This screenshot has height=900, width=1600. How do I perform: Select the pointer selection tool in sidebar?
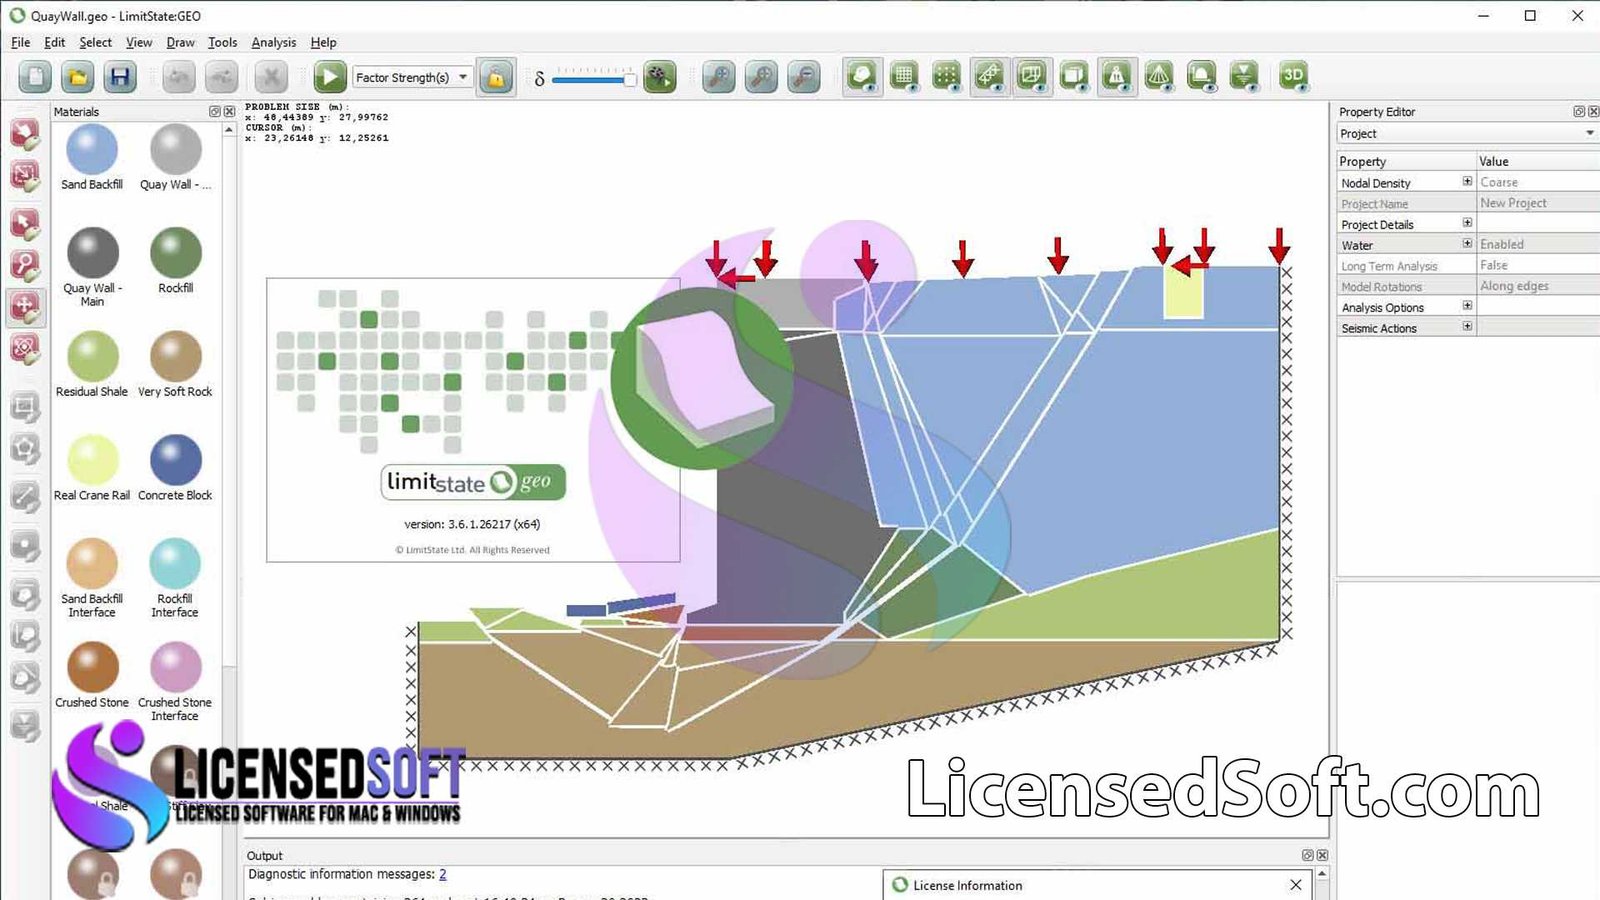(25, 135)
